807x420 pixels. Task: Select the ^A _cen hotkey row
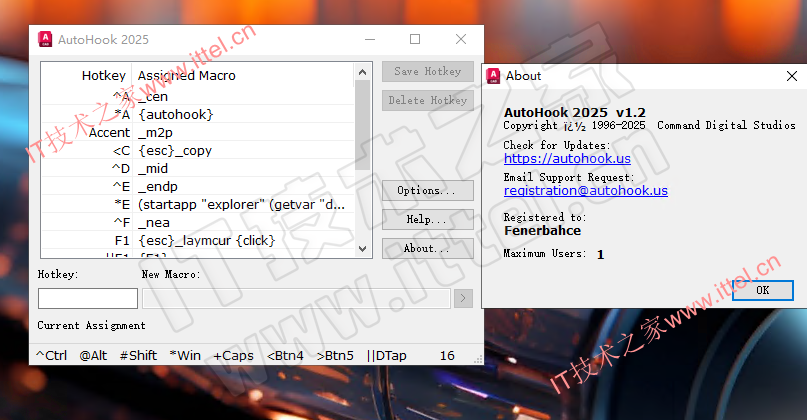tap(198, 96)
